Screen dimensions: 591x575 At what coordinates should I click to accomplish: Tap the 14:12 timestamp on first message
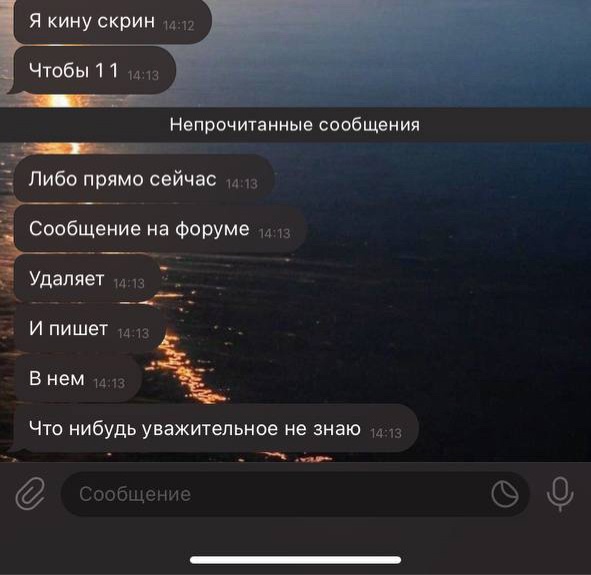pos(179,26)
